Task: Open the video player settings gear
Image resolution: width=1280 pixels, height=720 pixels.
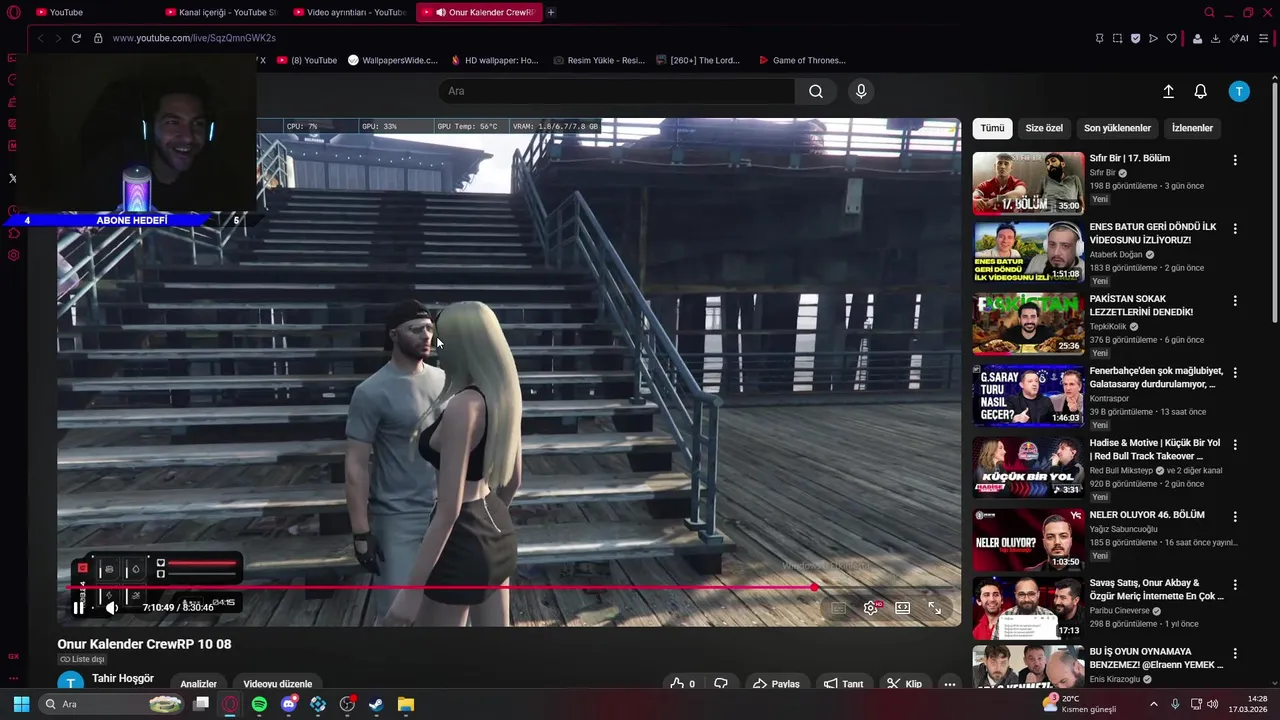Action: (871, 607)
